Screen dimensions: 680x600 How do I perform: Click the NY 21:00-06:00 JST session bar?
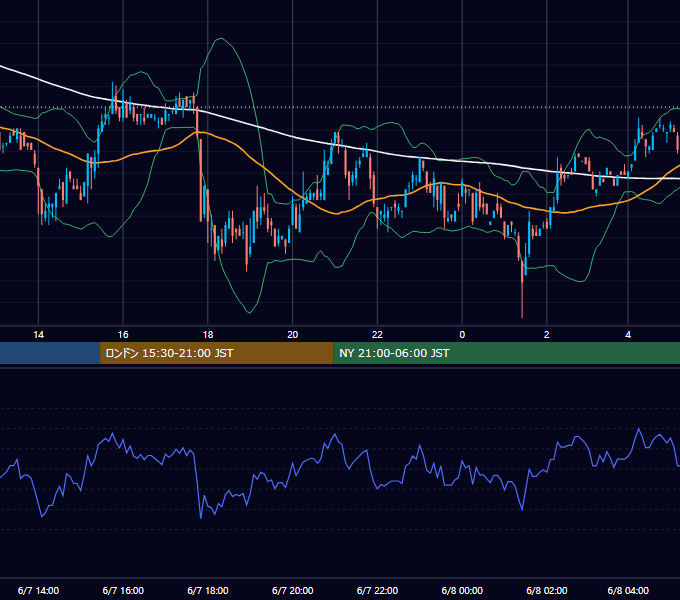tap(507, 353)
